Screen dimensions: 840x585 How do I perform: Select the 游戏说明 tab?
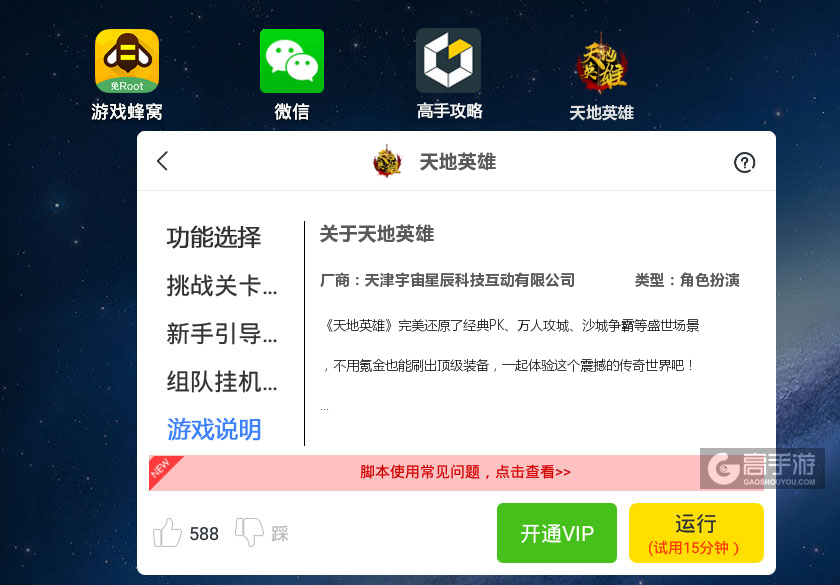tap(214, 430)
